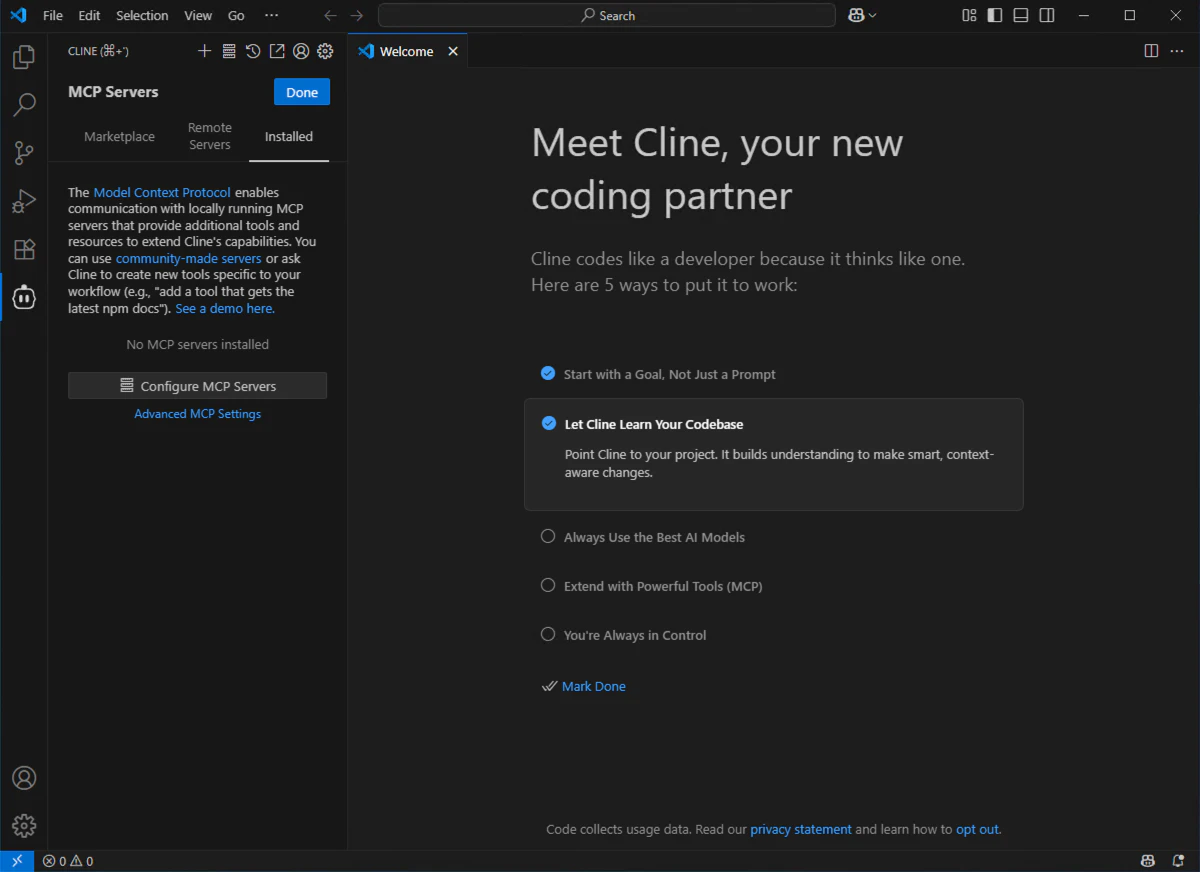
Task: Open the errors and warnings status item
Action: (x=68, y=861)
